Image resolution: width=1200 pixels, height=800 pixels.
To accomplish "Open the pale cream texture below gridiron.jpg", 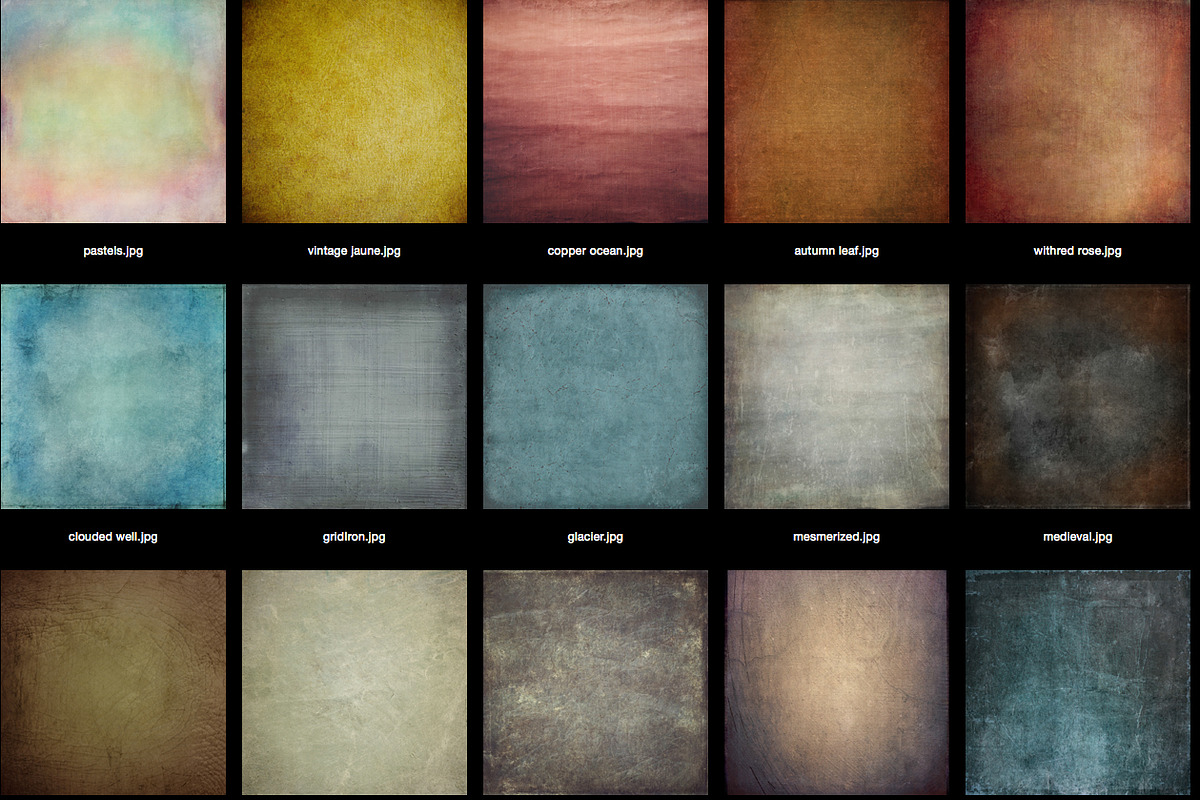I will pos(354,682).
